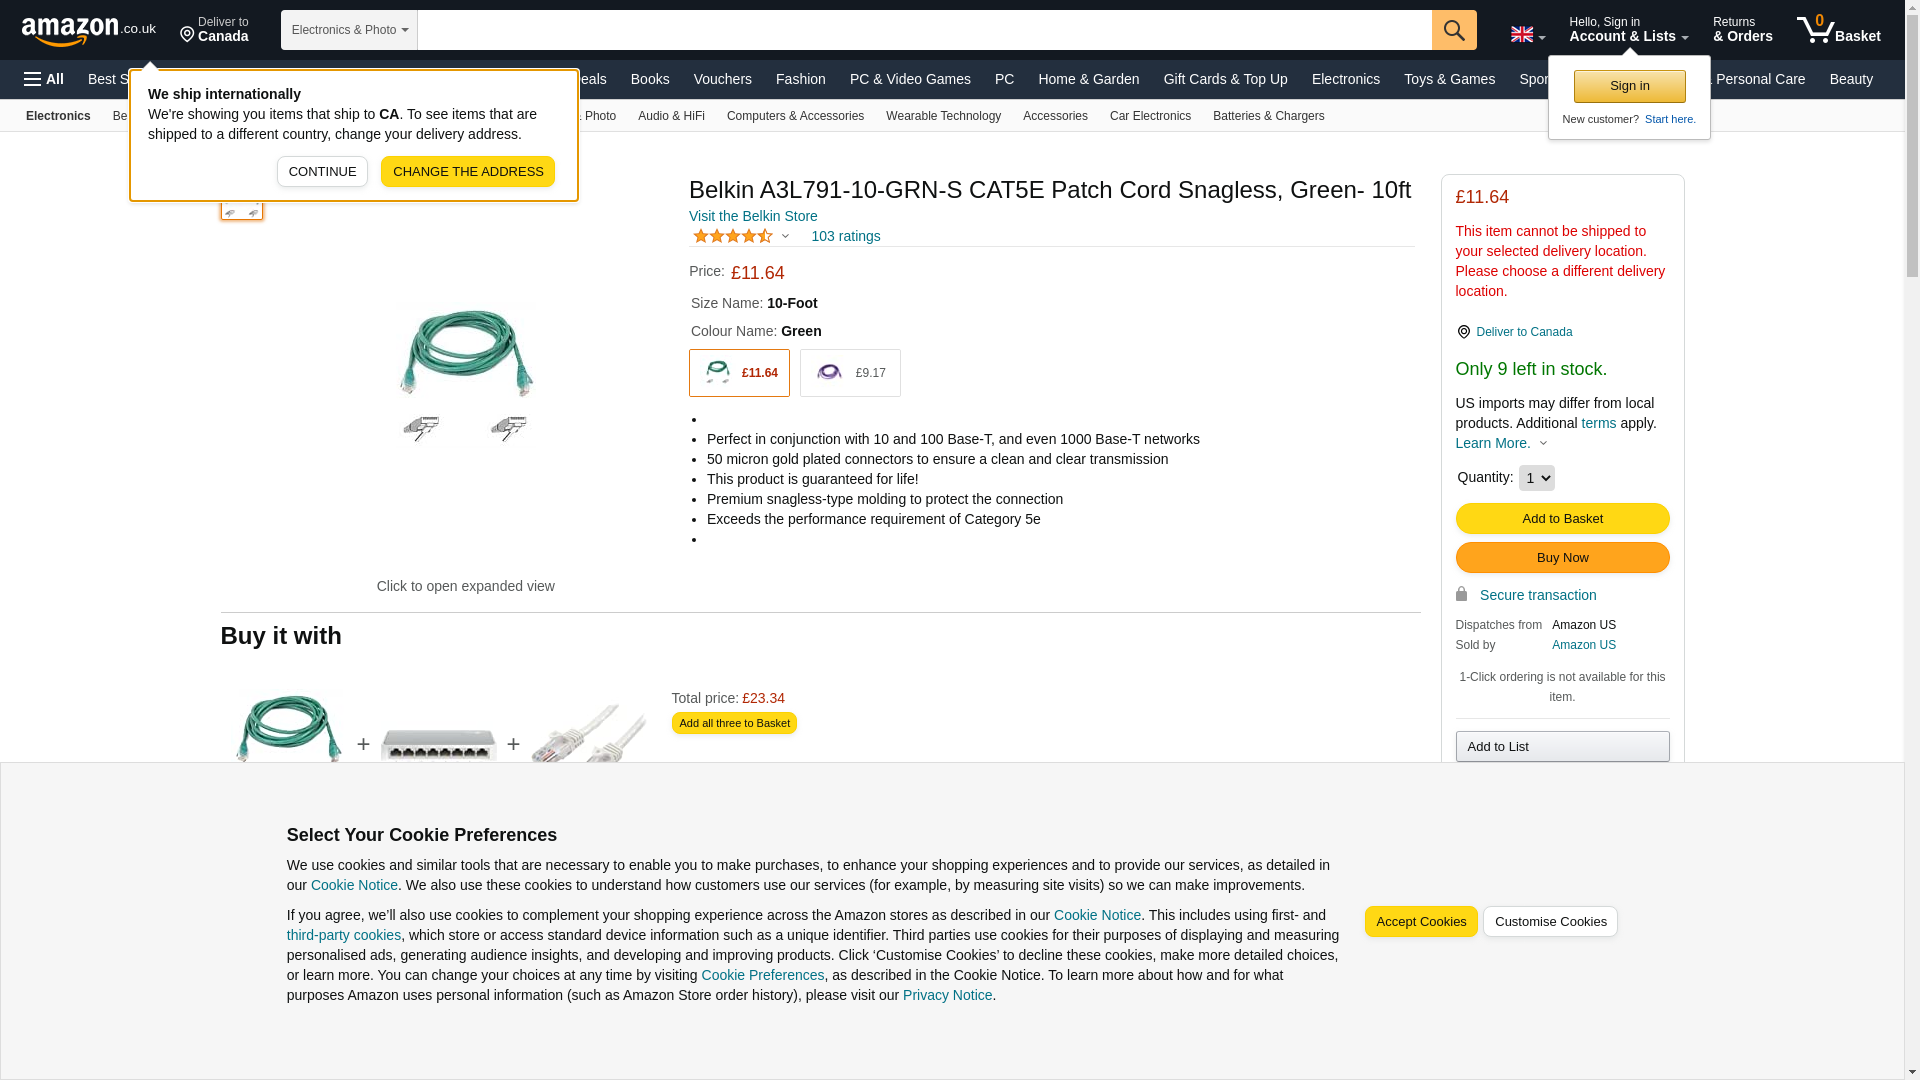Click the search text field

[x=923, y=30]
